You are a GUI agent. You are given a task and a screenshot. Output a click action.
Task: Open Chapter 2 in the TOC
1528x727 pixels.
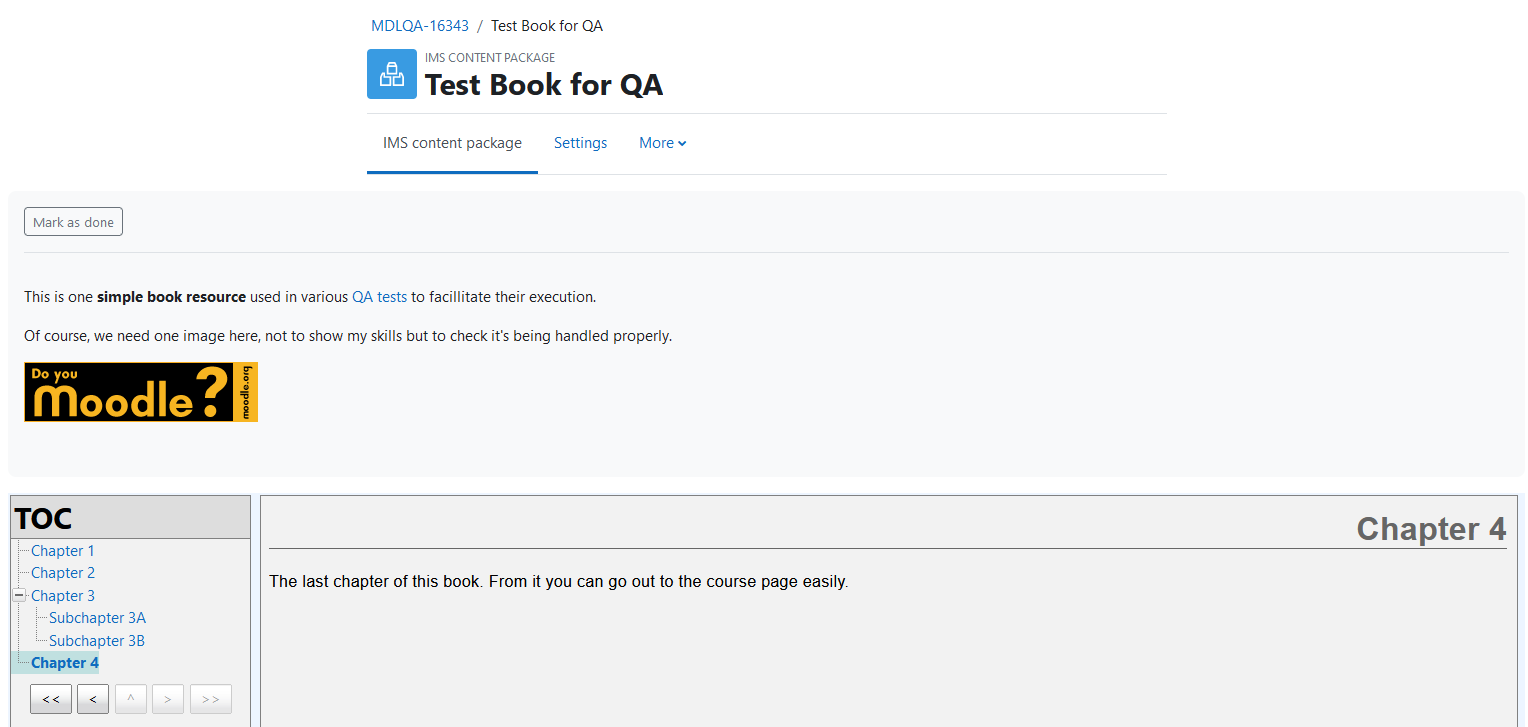(x=63, y=573)
